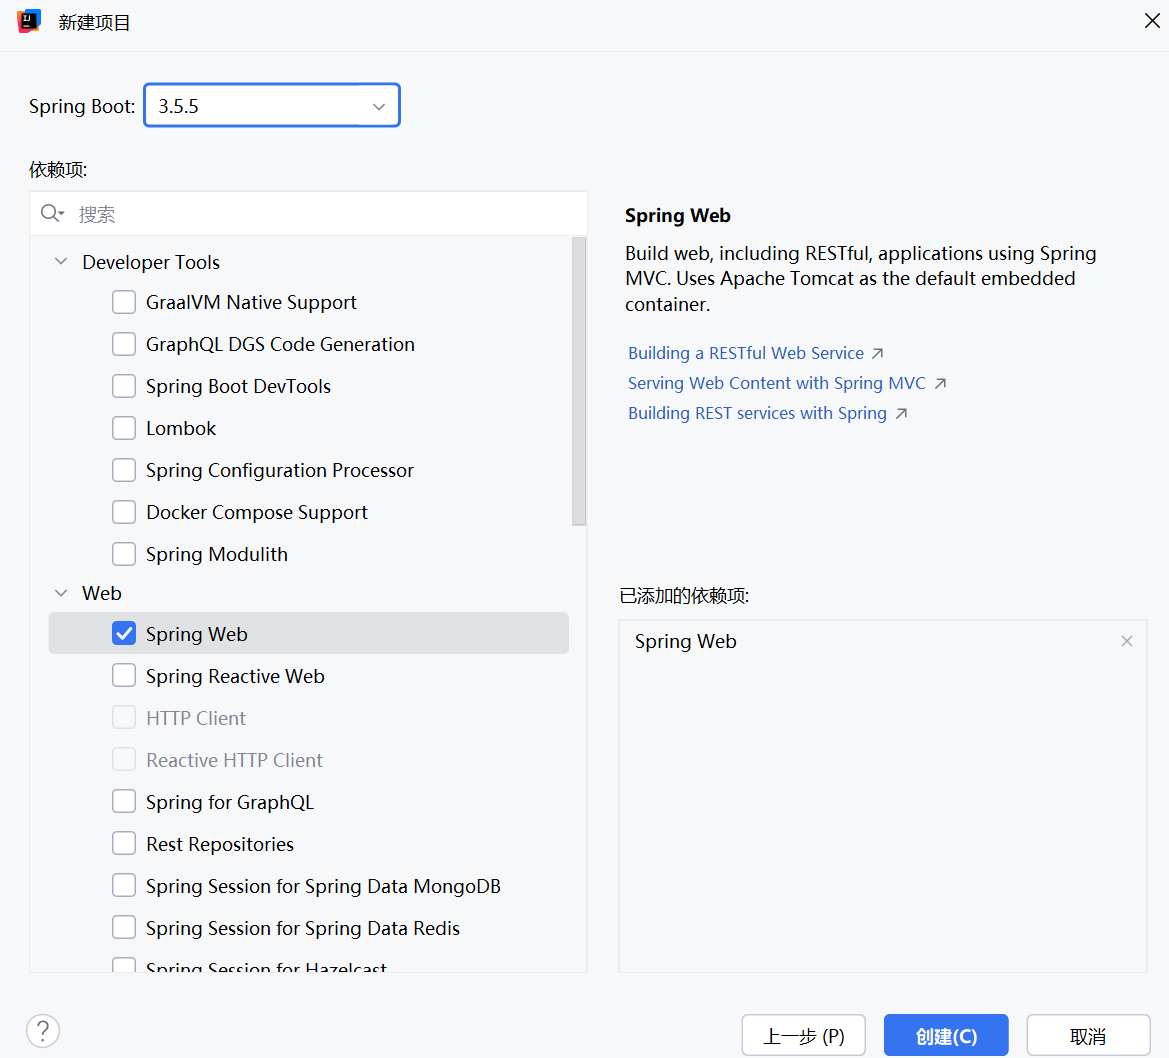Remove Spring Web from added dependencies

pyautogui.click(x=1127, y=641)
